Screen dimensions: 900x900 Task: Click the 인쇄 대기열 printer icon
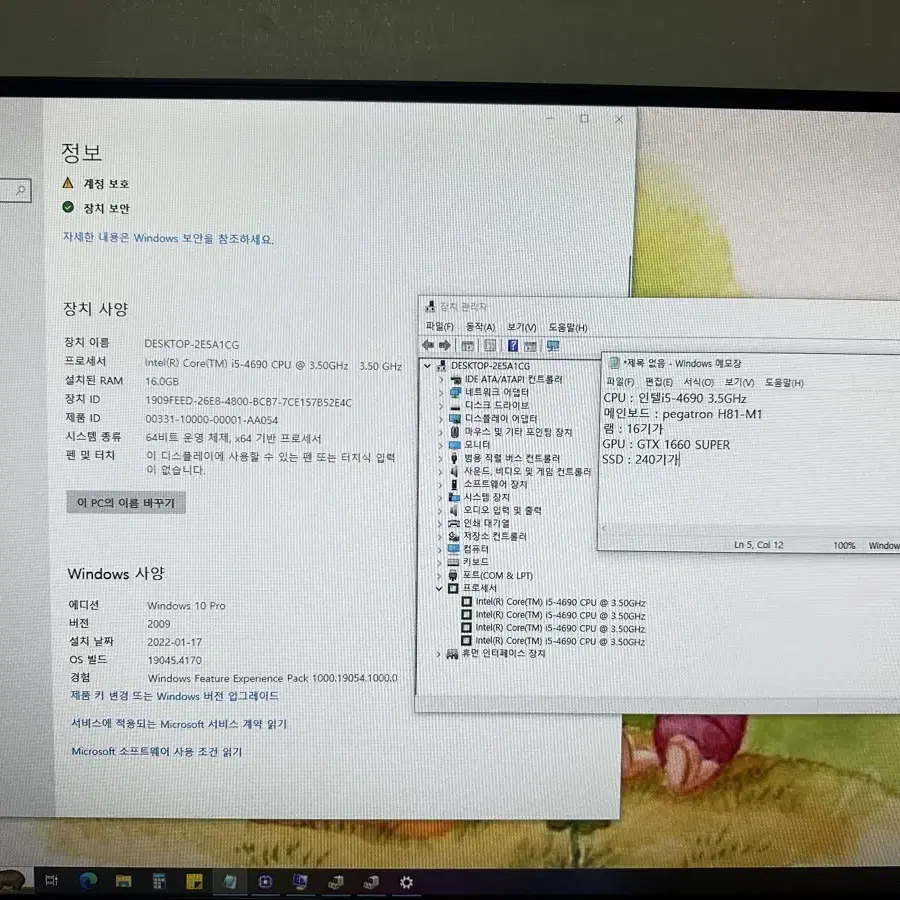(x=454, y=523)
